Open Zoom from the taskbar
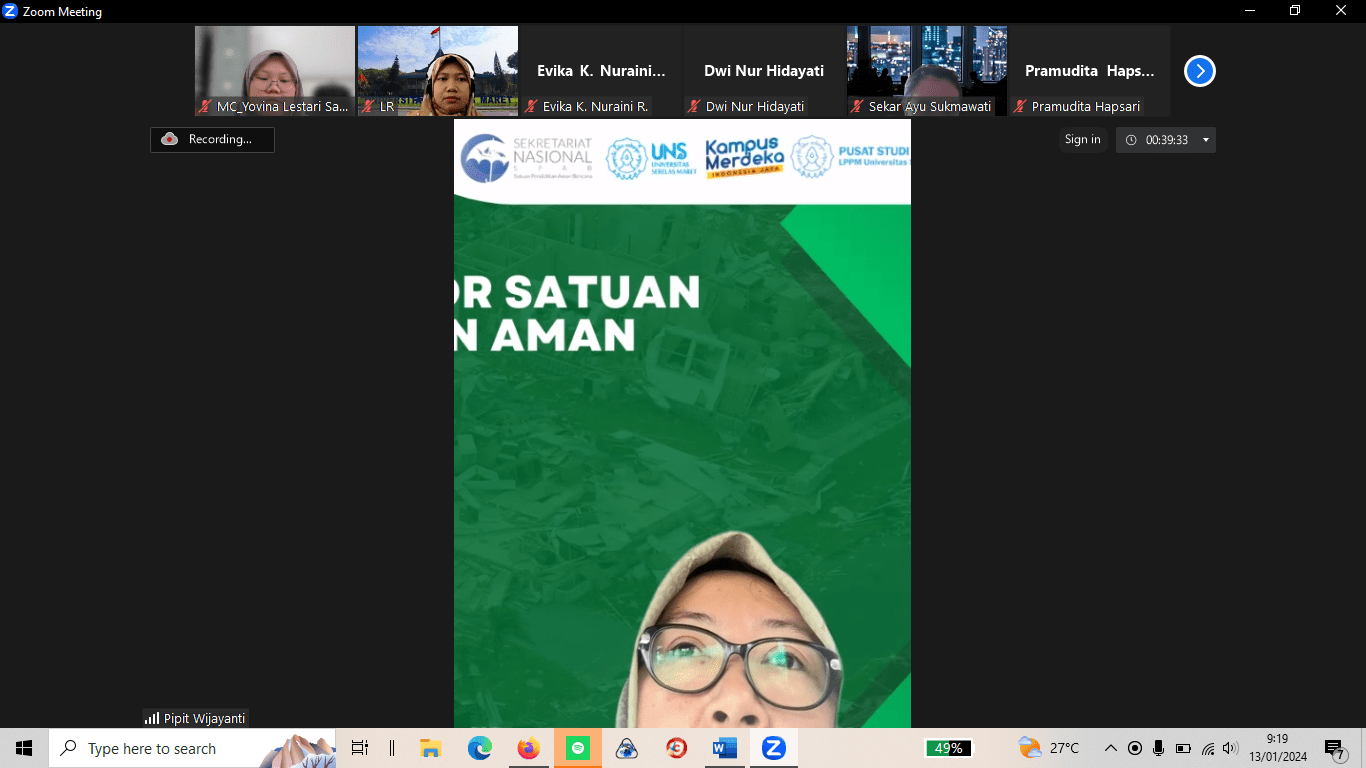This screenshot has width=1366, height=768. pyautogui.click(x=773, y=748)
